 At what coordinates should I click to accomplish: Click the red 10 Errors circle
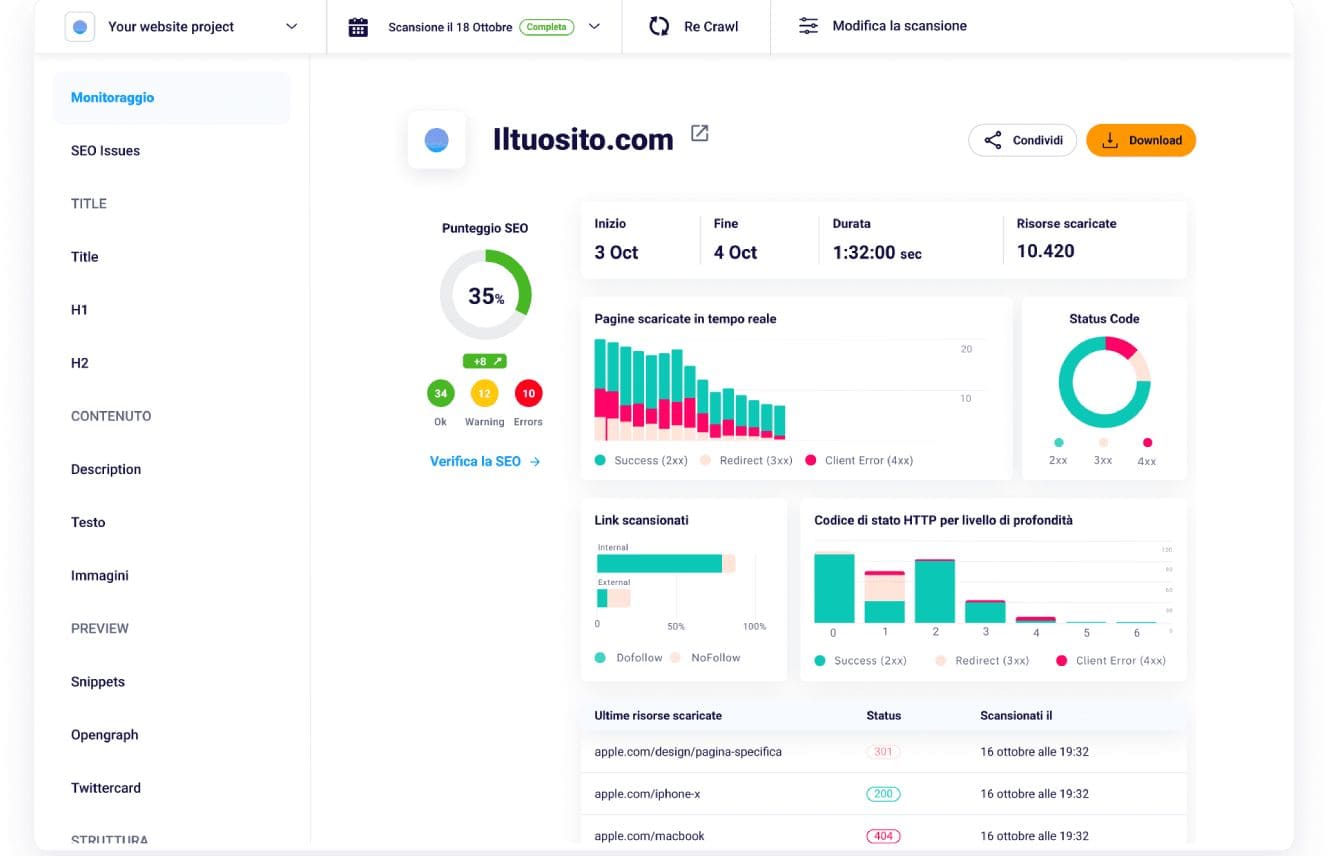click(528, 393)
